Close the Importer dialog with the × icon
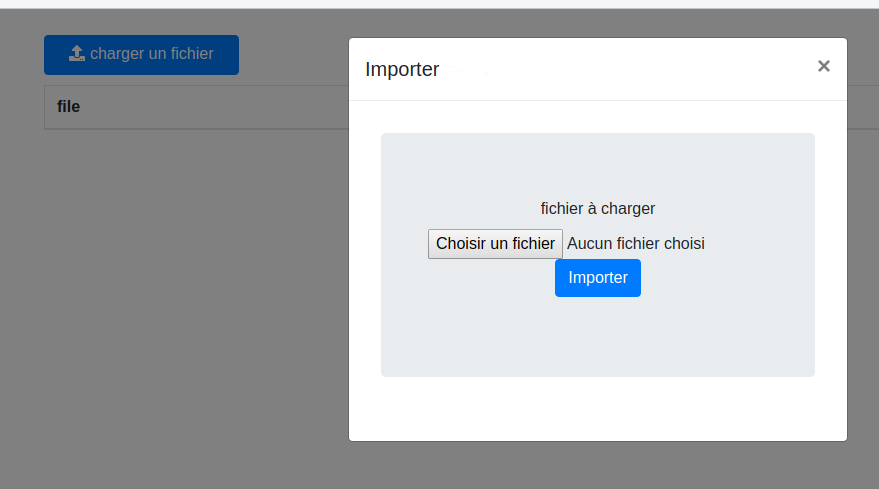 click(823, 66)
